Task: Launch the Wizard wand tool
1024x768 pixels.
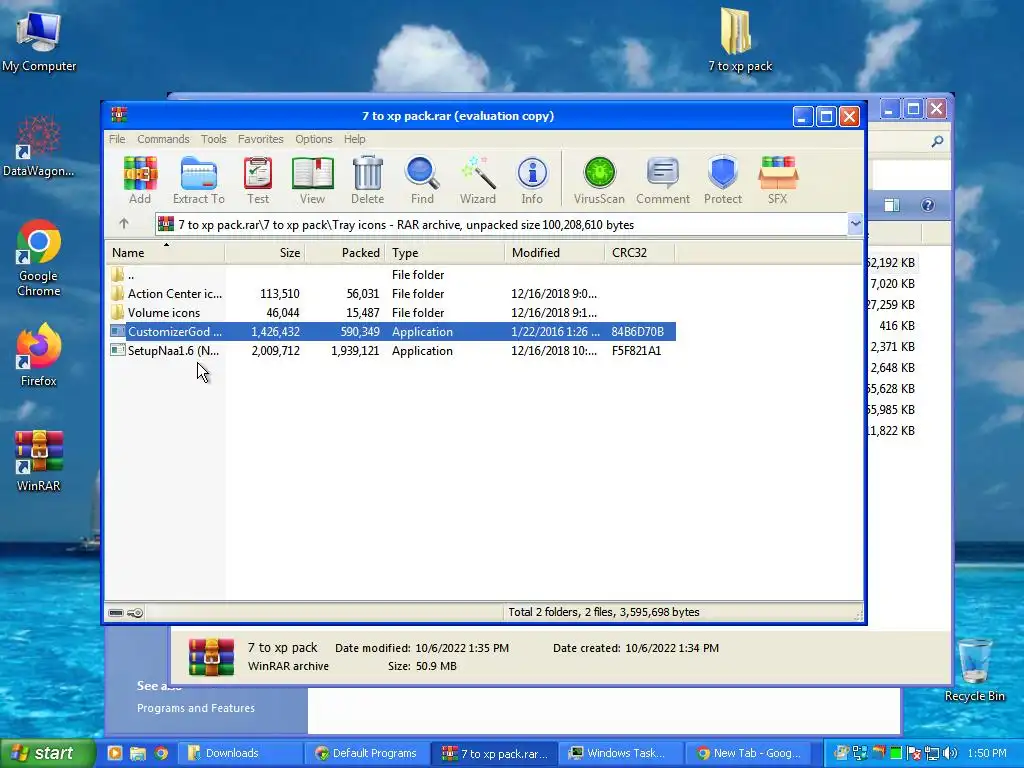Action: pyautogui.click(x=477, y=180)
